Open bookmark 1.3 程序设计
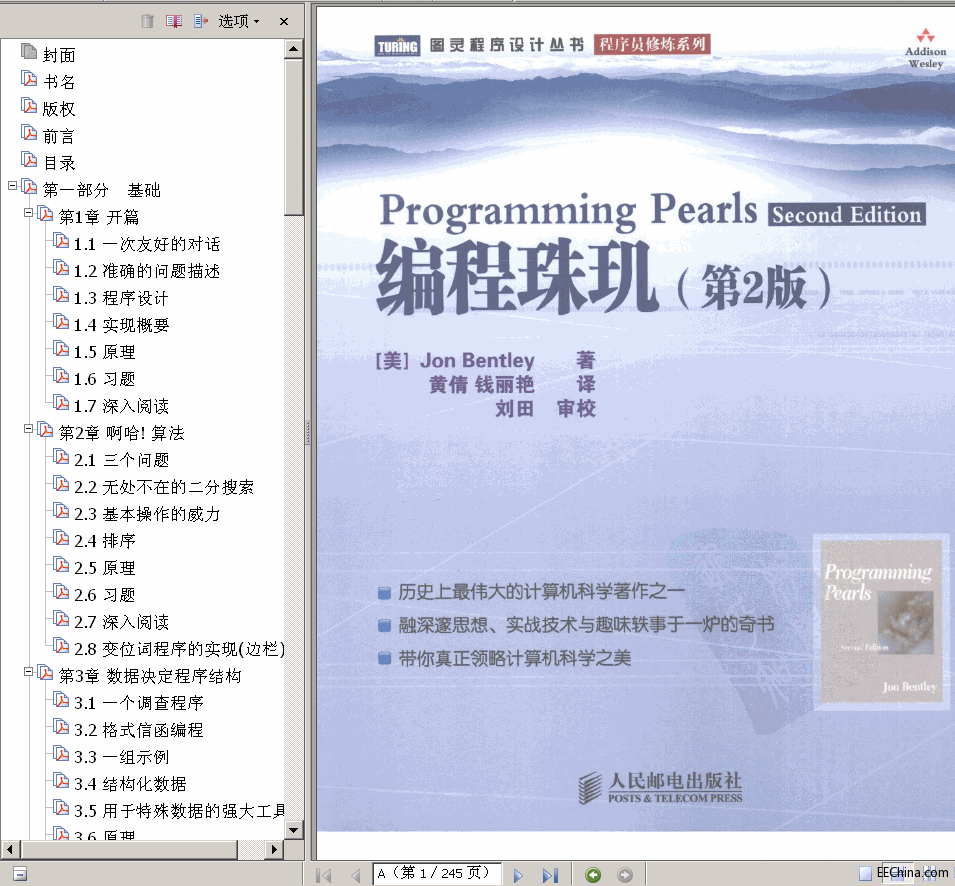The width and height of the screenshot is (955, 886). point(120,298)
